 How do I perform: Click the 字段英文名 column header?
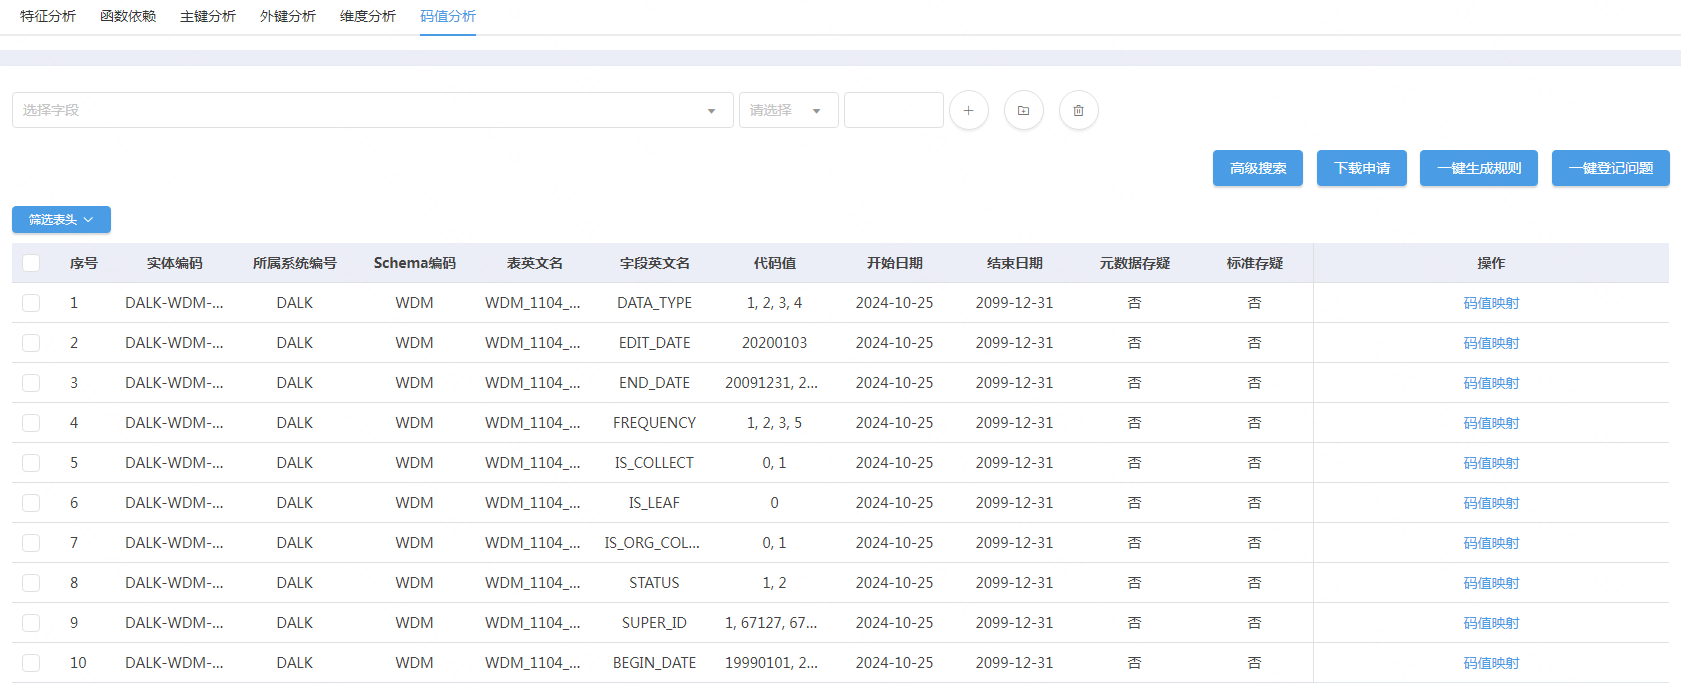click(655, 263)
